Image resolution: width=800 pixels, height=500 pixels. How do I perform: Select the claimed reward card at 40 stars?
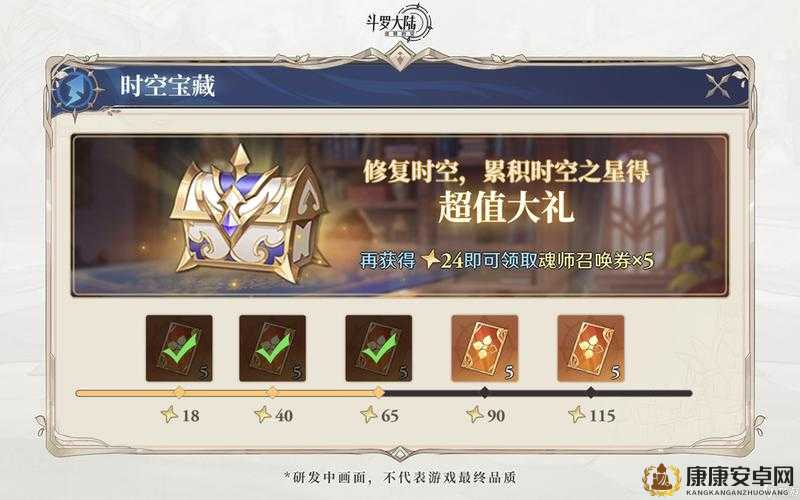pos(272,348)
